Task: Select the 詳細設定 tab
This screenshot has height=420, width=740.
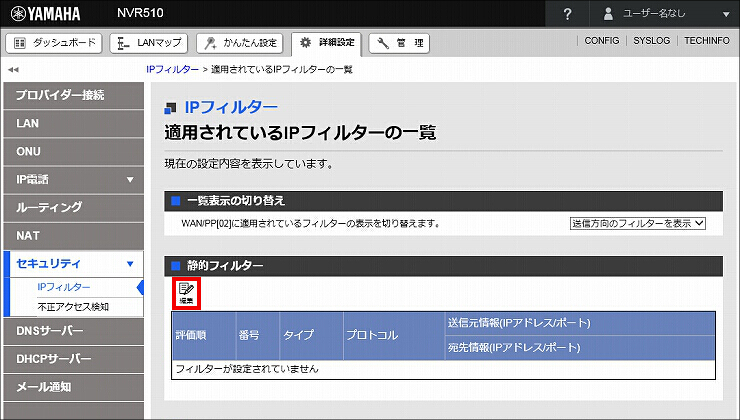Action: click(x=327, y=43)
